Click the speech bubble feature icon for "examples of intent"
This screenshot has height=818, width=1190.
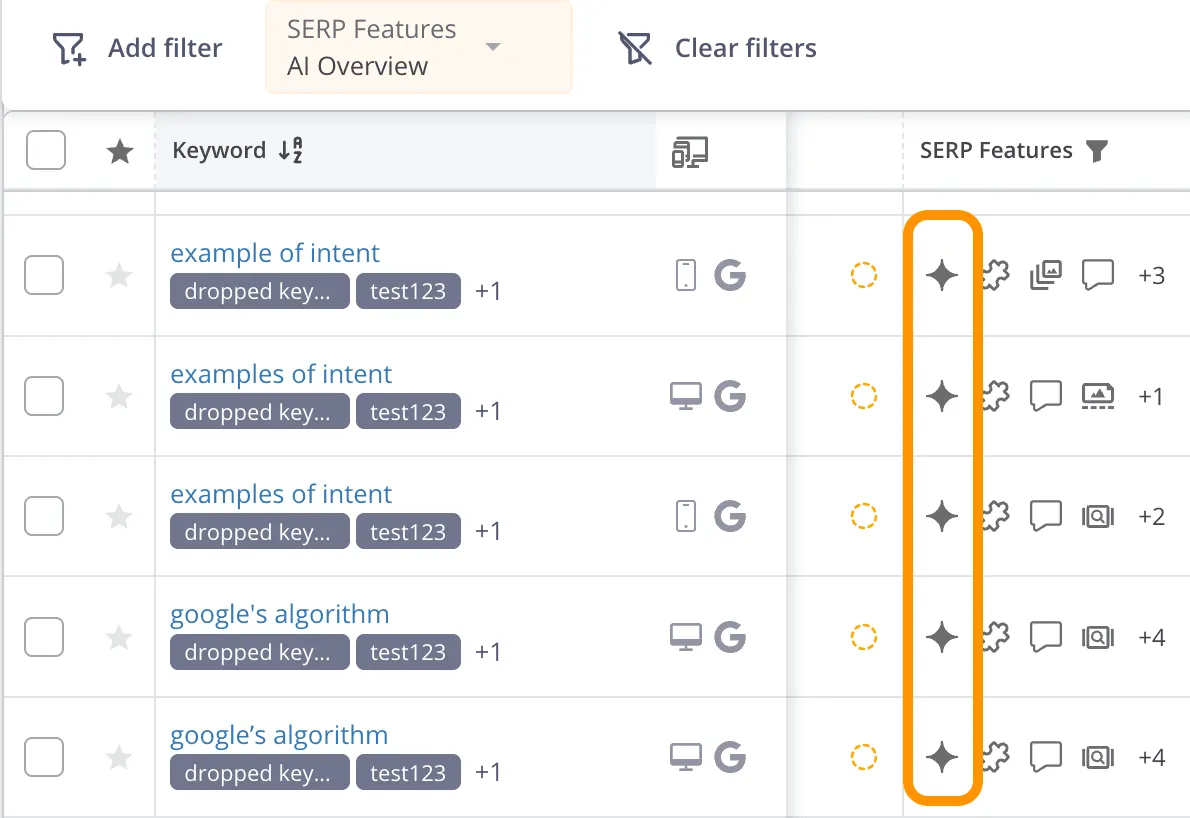click(x=1046, y=396)
